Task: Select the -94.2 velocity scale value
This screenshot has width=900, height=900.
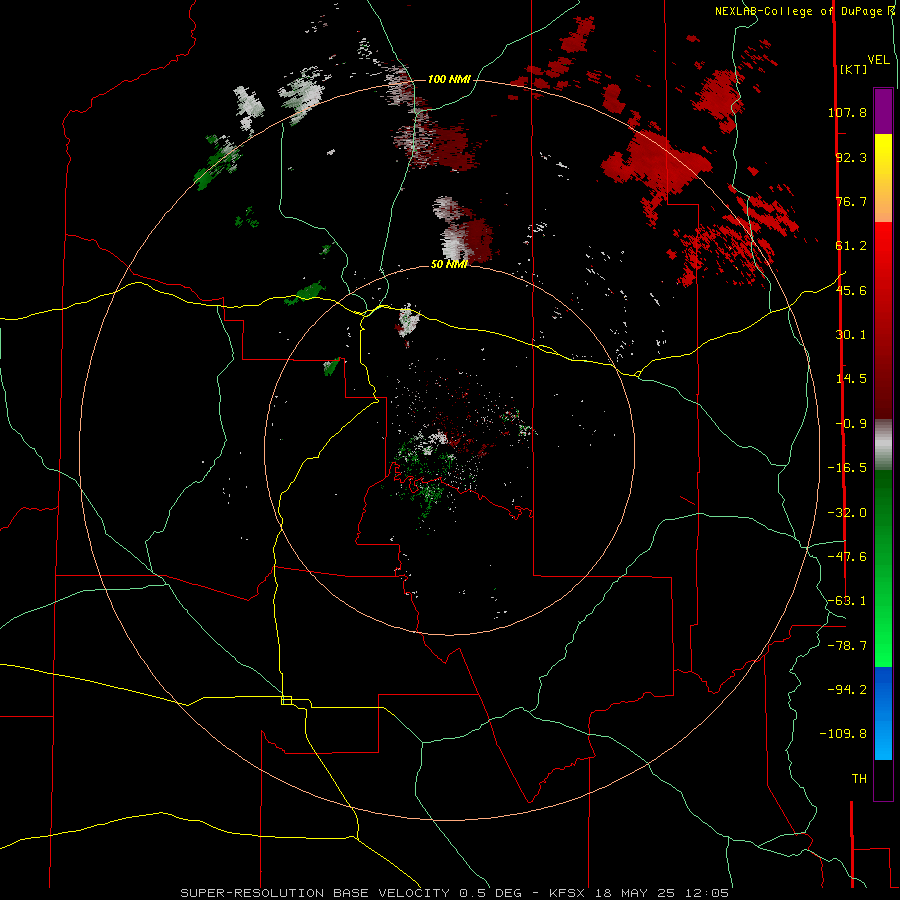Action: [x=847, y=689]
